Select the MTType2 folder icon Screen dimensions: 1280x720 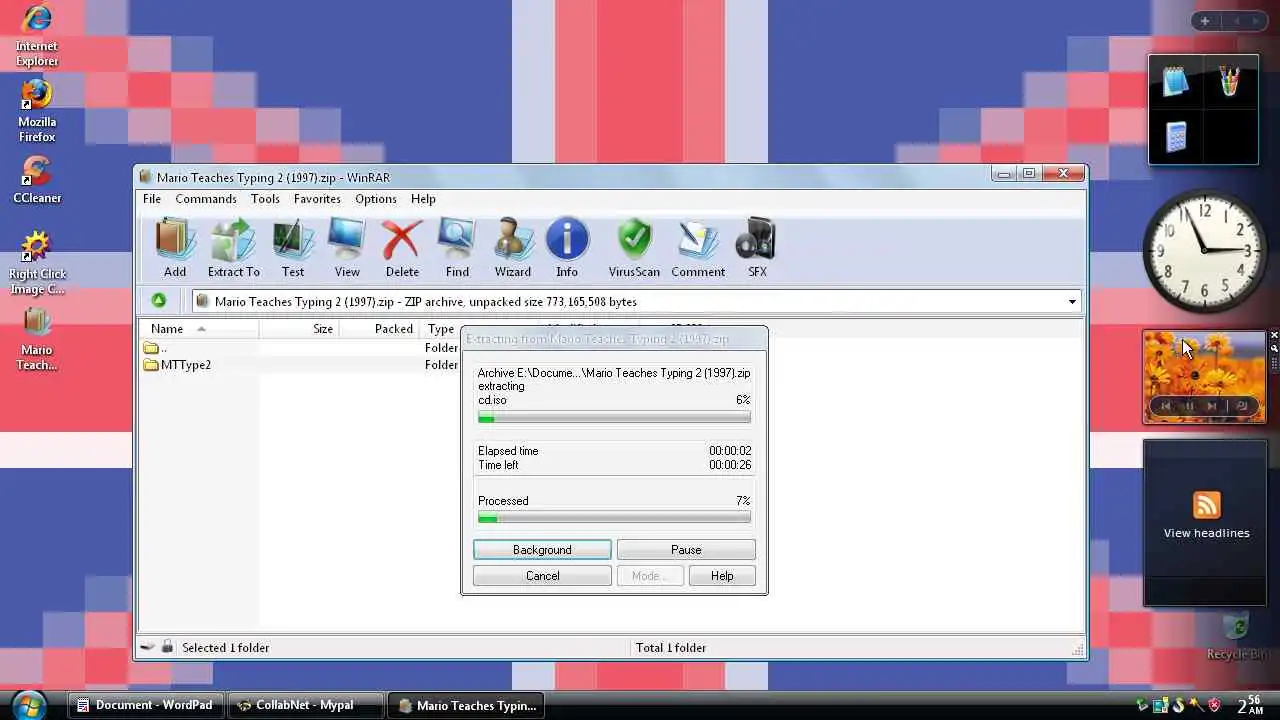(151, 365)
